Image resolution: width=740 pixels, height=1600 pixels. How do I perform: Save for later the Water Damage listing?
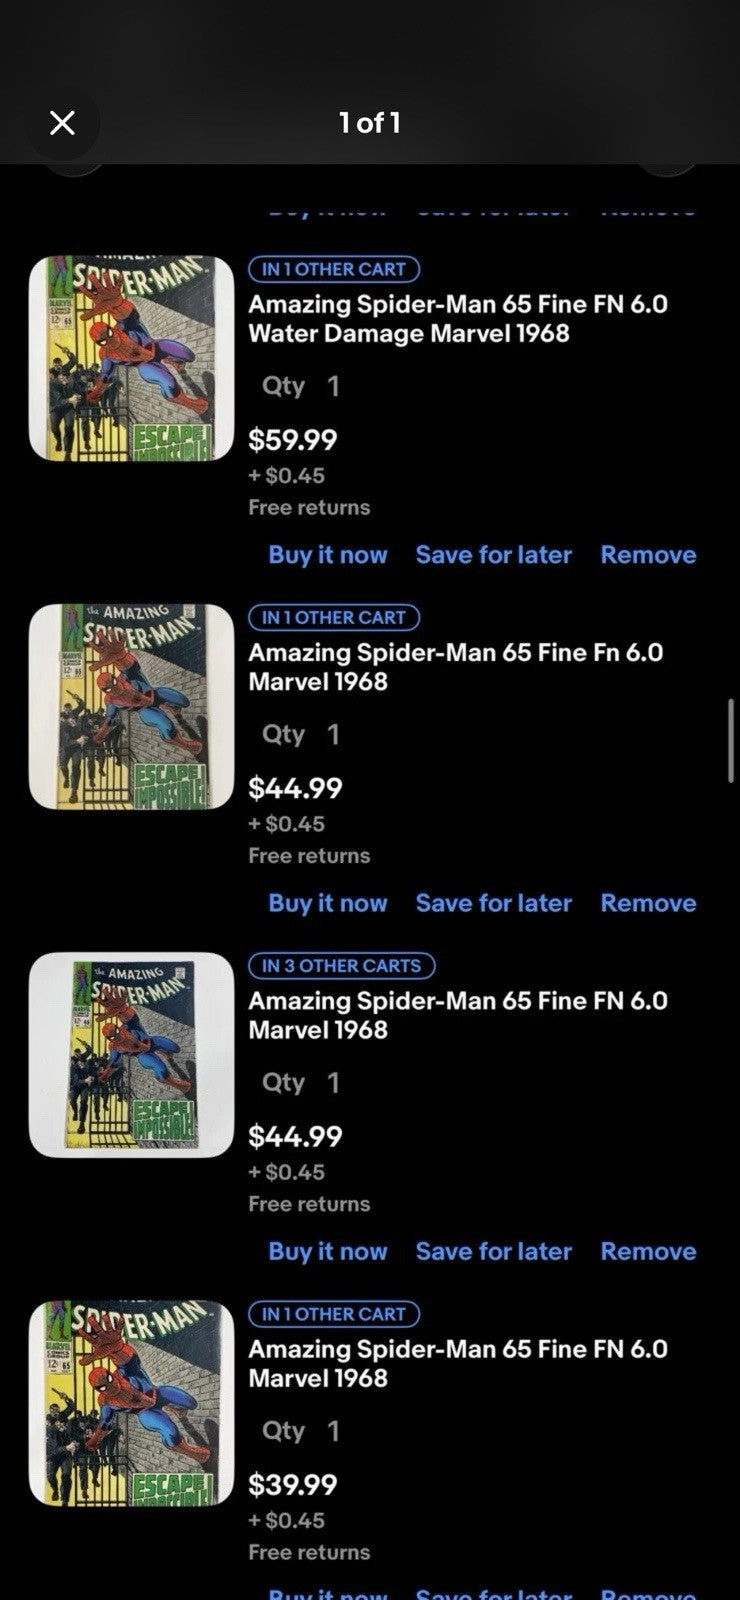tap(493, 555)
